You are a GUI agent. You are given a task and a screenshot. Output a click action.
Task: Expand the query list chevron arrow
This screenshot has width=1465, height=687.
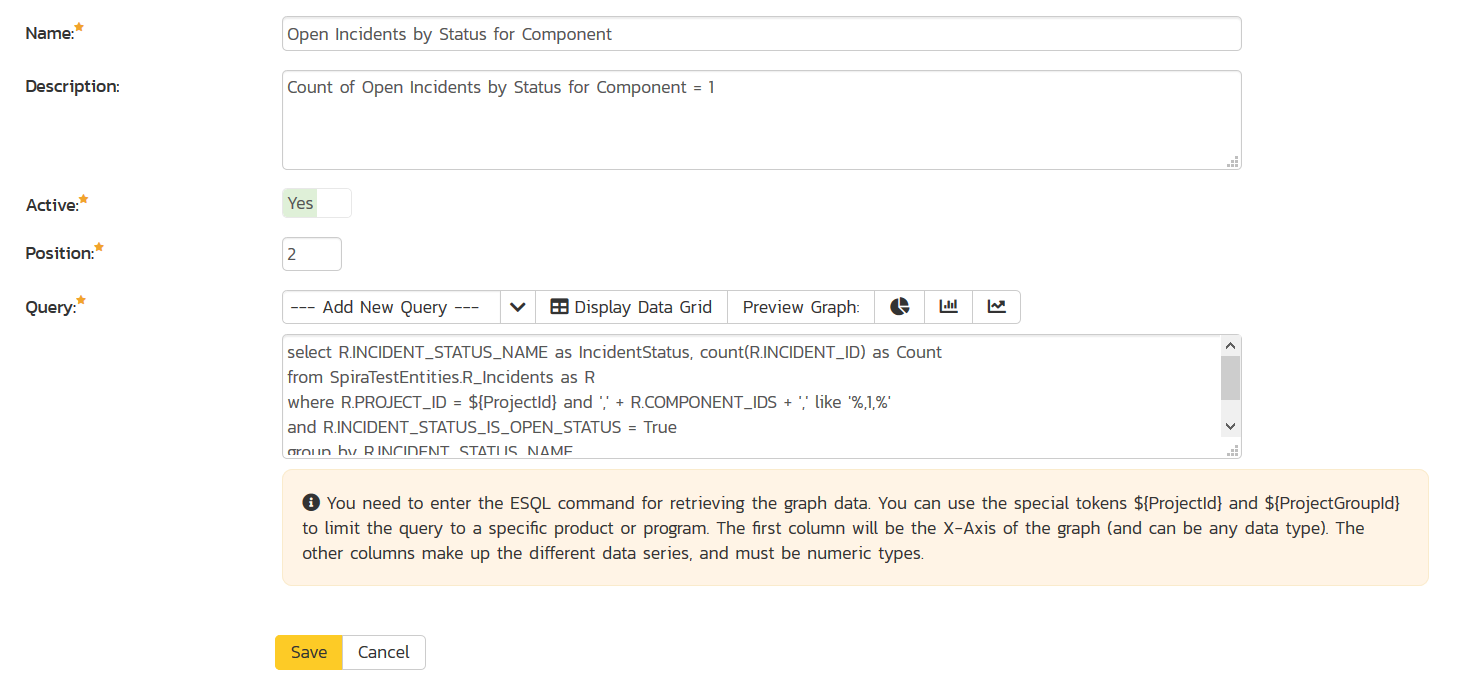[x=517, y=307]
